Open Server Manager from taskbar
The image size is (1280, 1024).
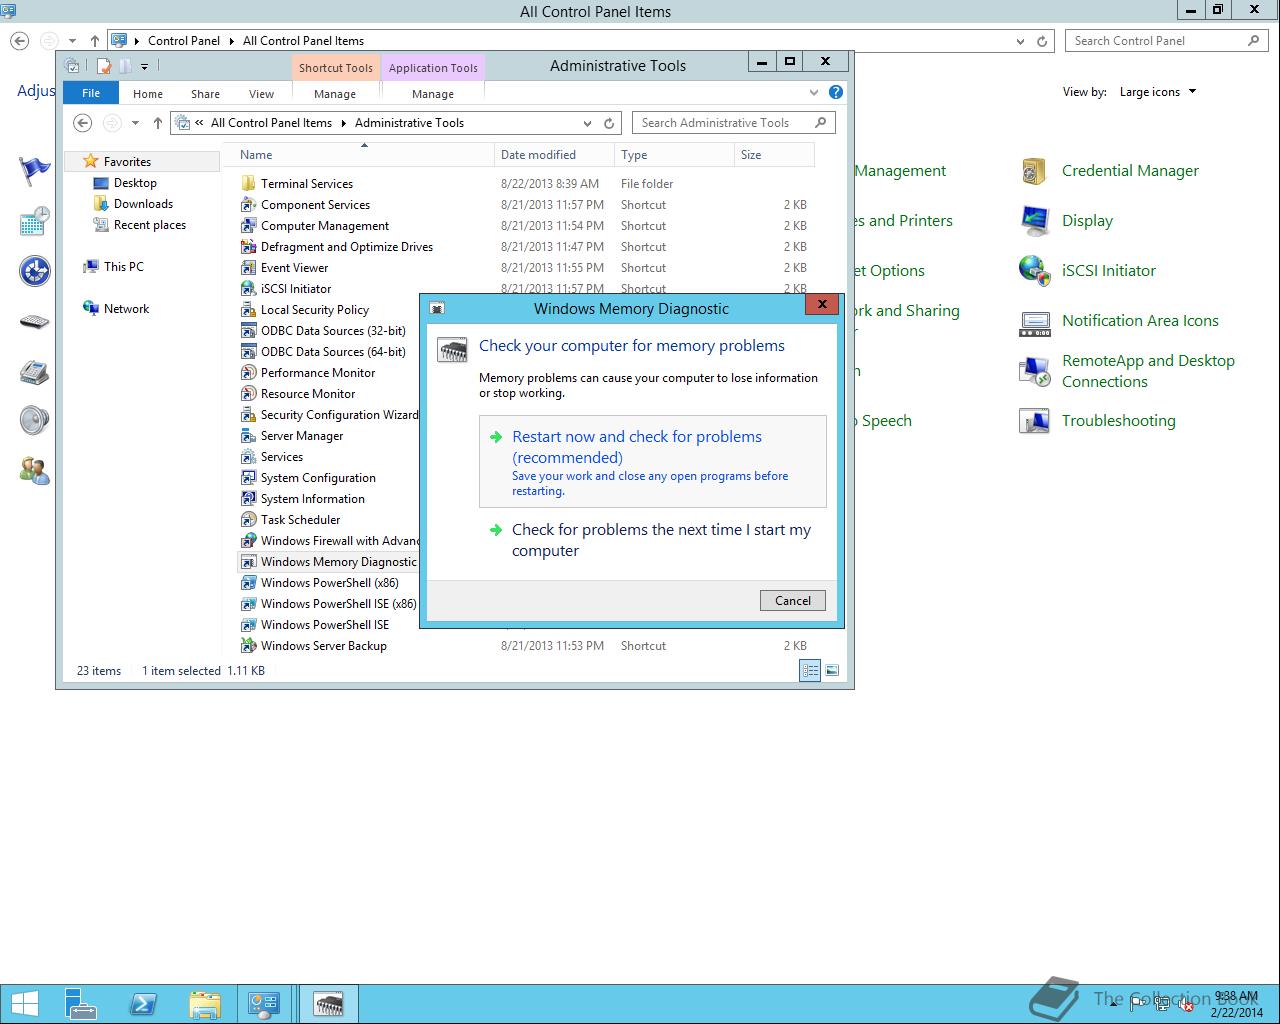(81, 1004)
